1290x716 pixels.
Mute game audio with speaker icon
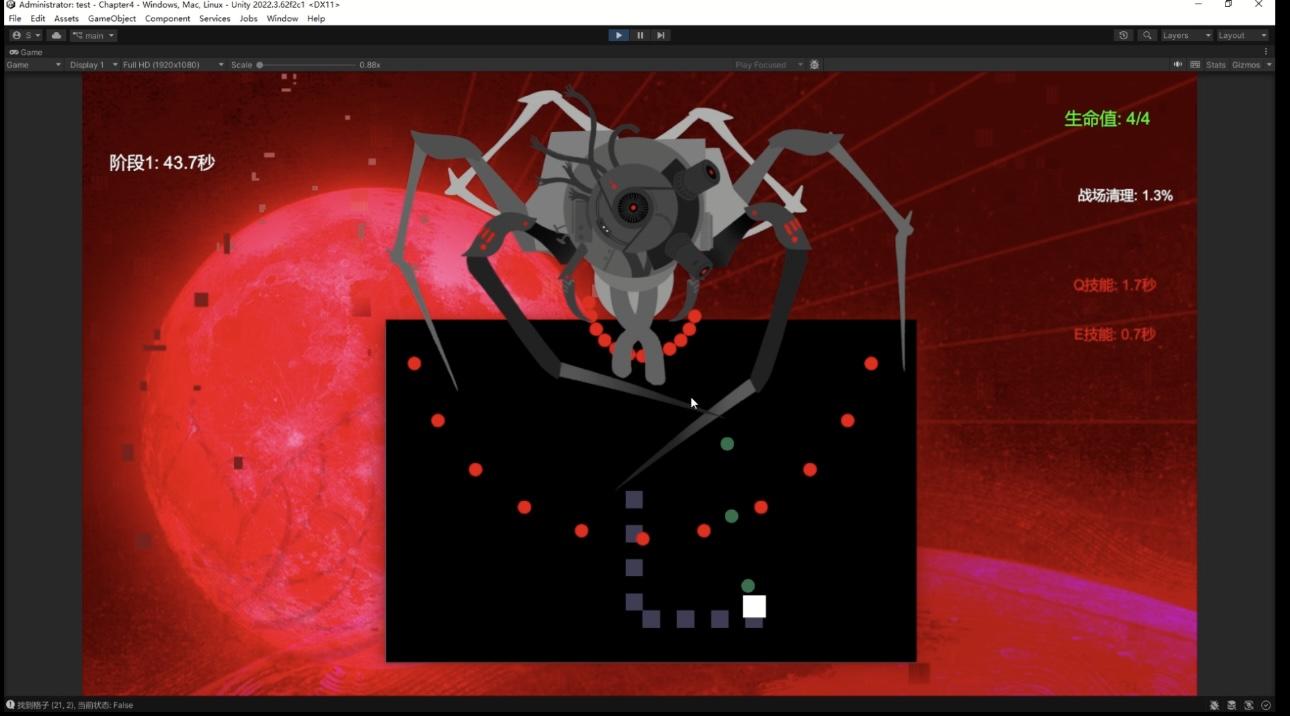[1177, 65]
